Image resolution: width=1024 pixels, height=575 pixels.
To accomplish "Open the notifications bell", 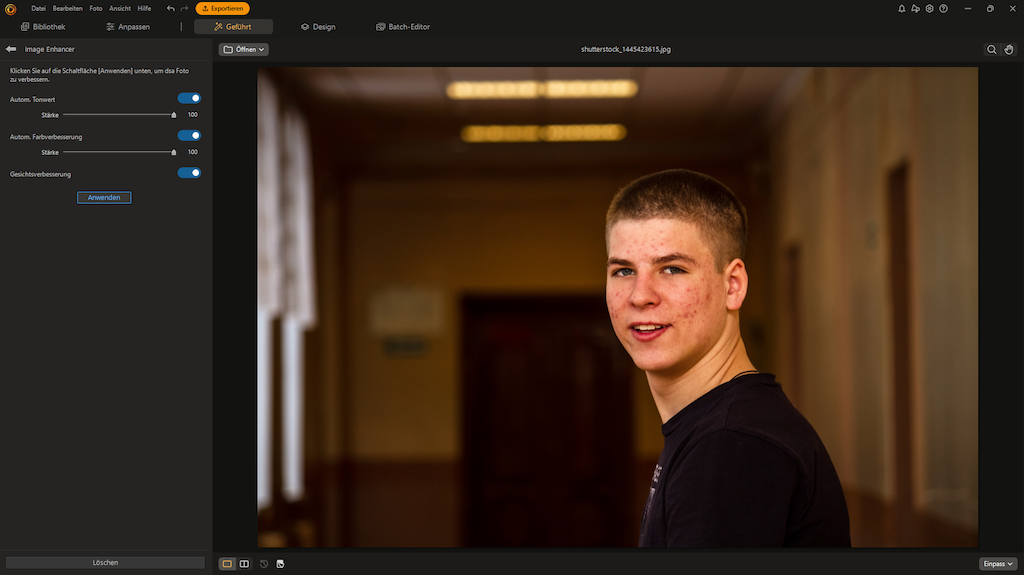I will pos(901,8).
